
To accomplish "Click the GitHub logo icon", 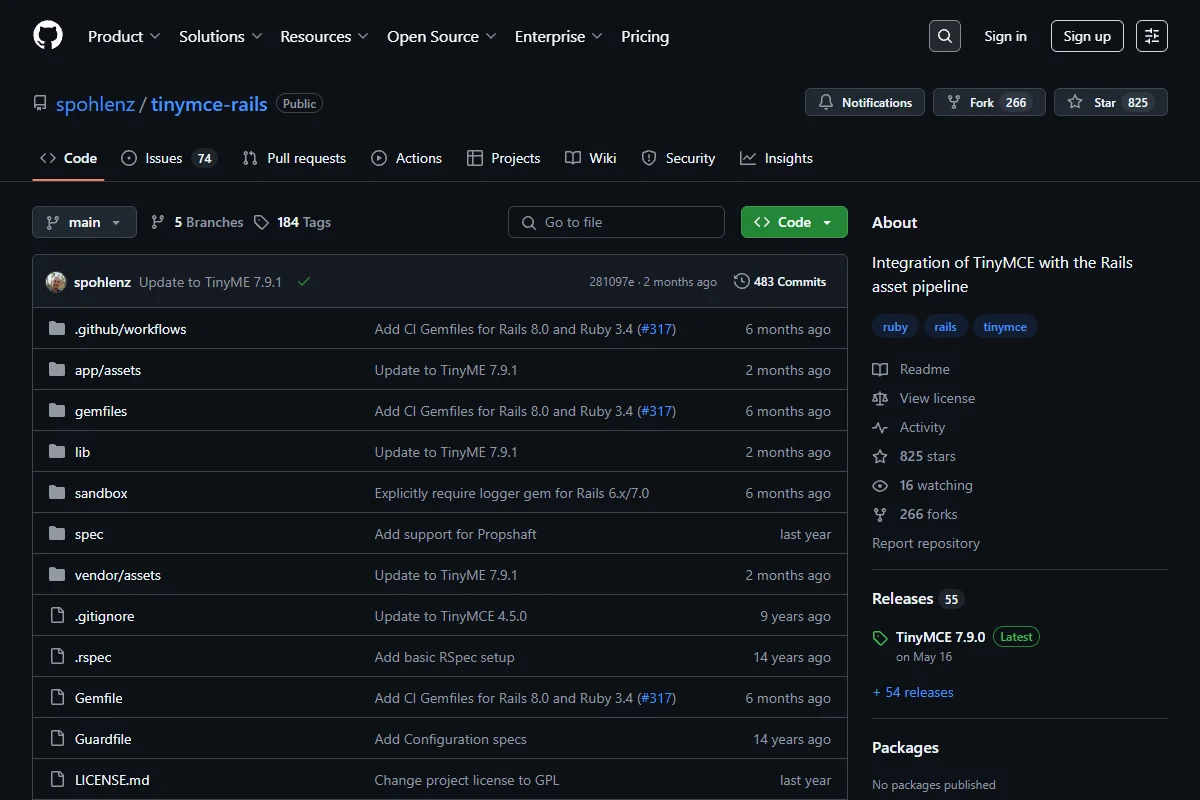I will [x=48, y=36].
